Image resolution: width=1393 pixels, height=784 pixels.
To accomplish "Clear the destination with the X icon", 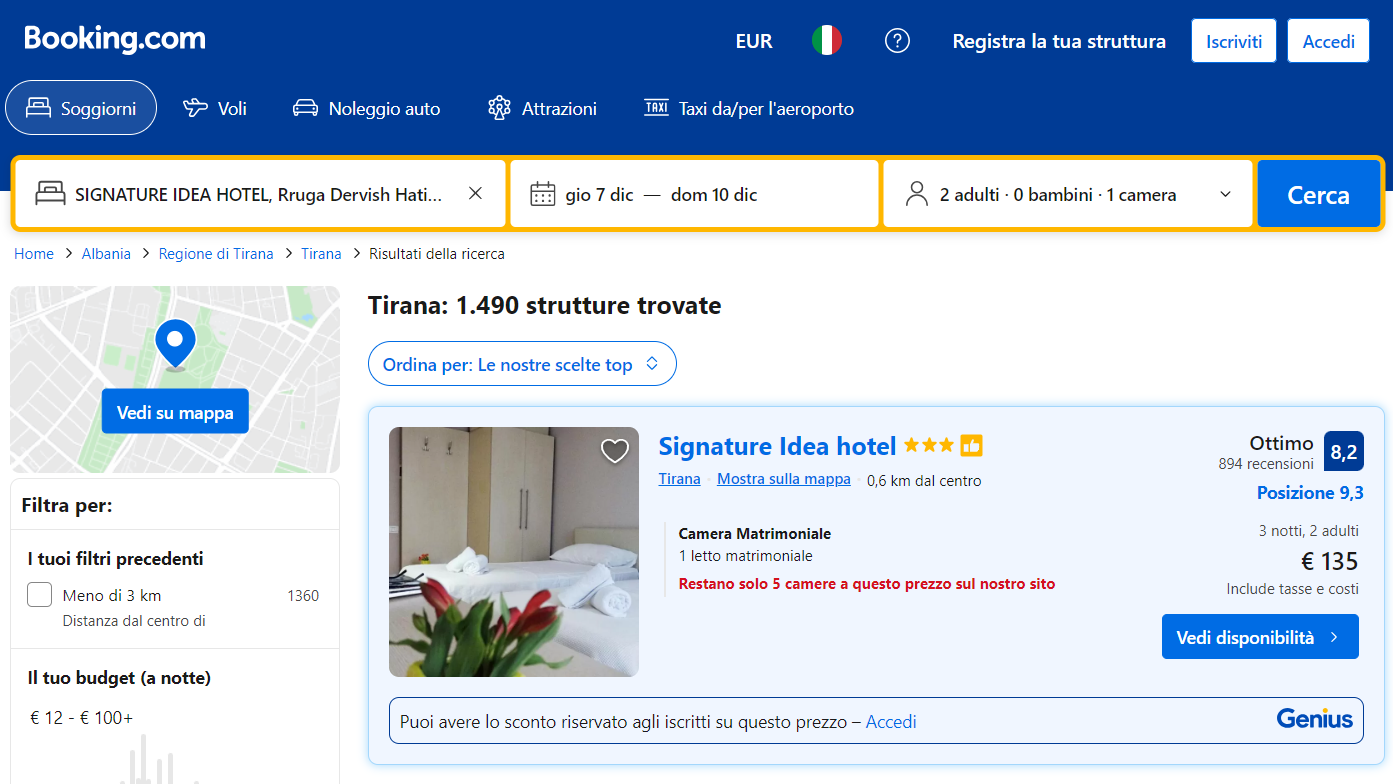I will [476, 194].
